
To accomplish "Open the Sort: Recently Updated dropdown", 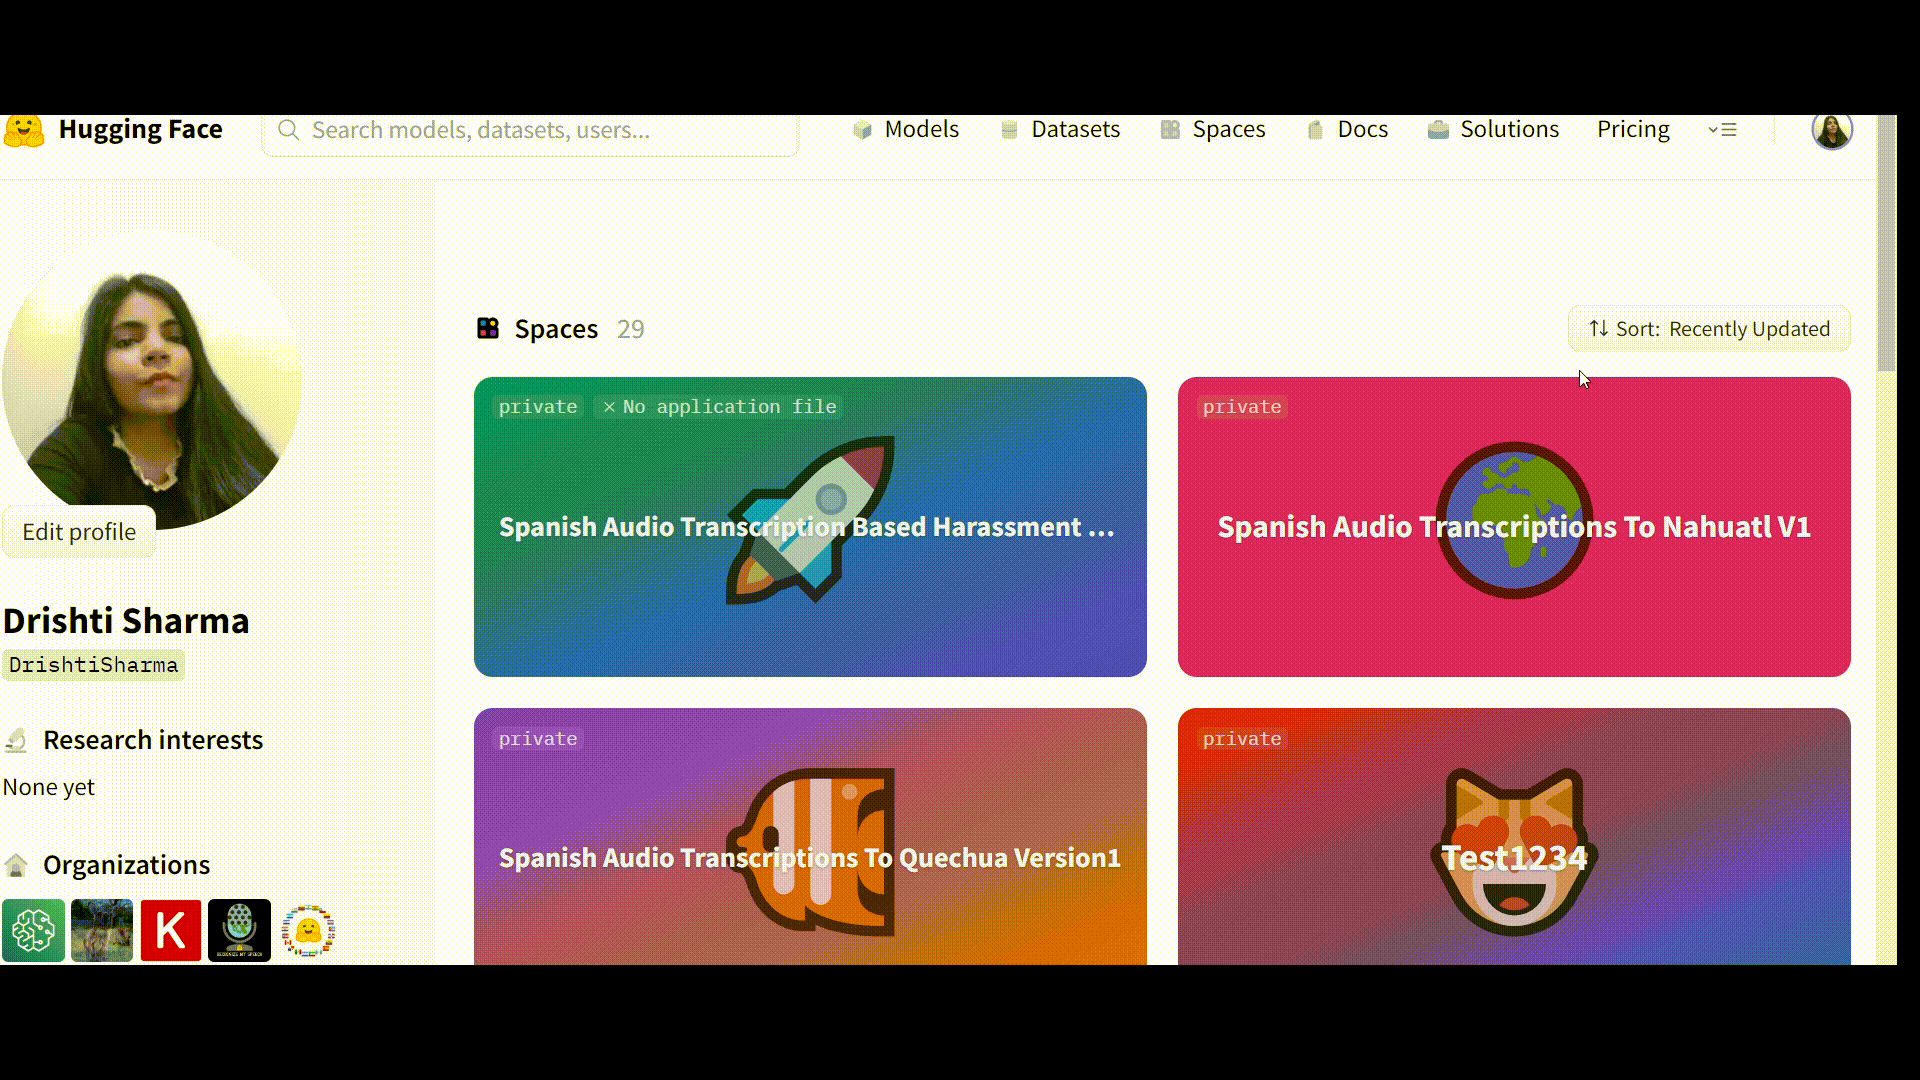I will [x=1708, y=328].
